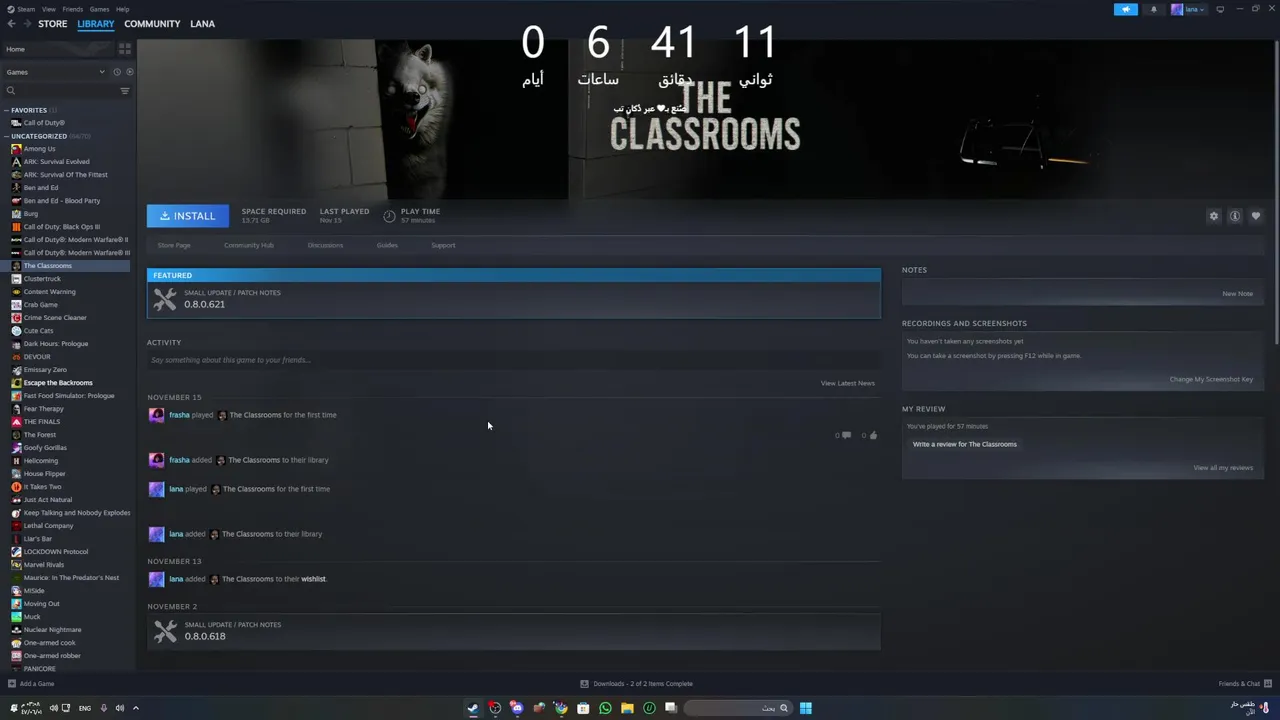Image resolution: width=1280 pixels, height=720 pixels.
Task: Switch to the STORE tab
Action: (53, 24)
